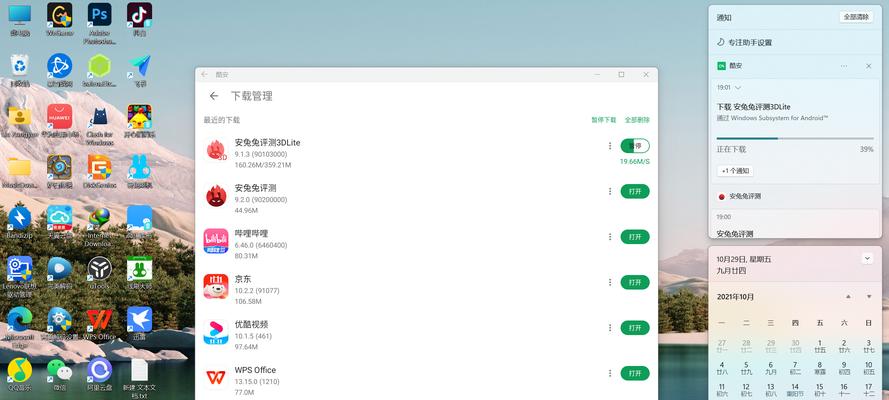Click the download progress bar in notification

tap(795, 138)
